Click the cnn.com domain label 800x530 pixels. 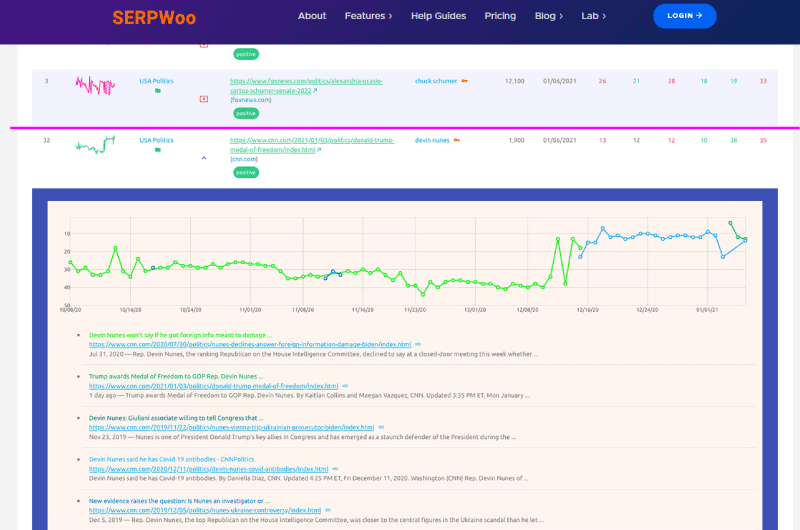click(x=244, y=159)
